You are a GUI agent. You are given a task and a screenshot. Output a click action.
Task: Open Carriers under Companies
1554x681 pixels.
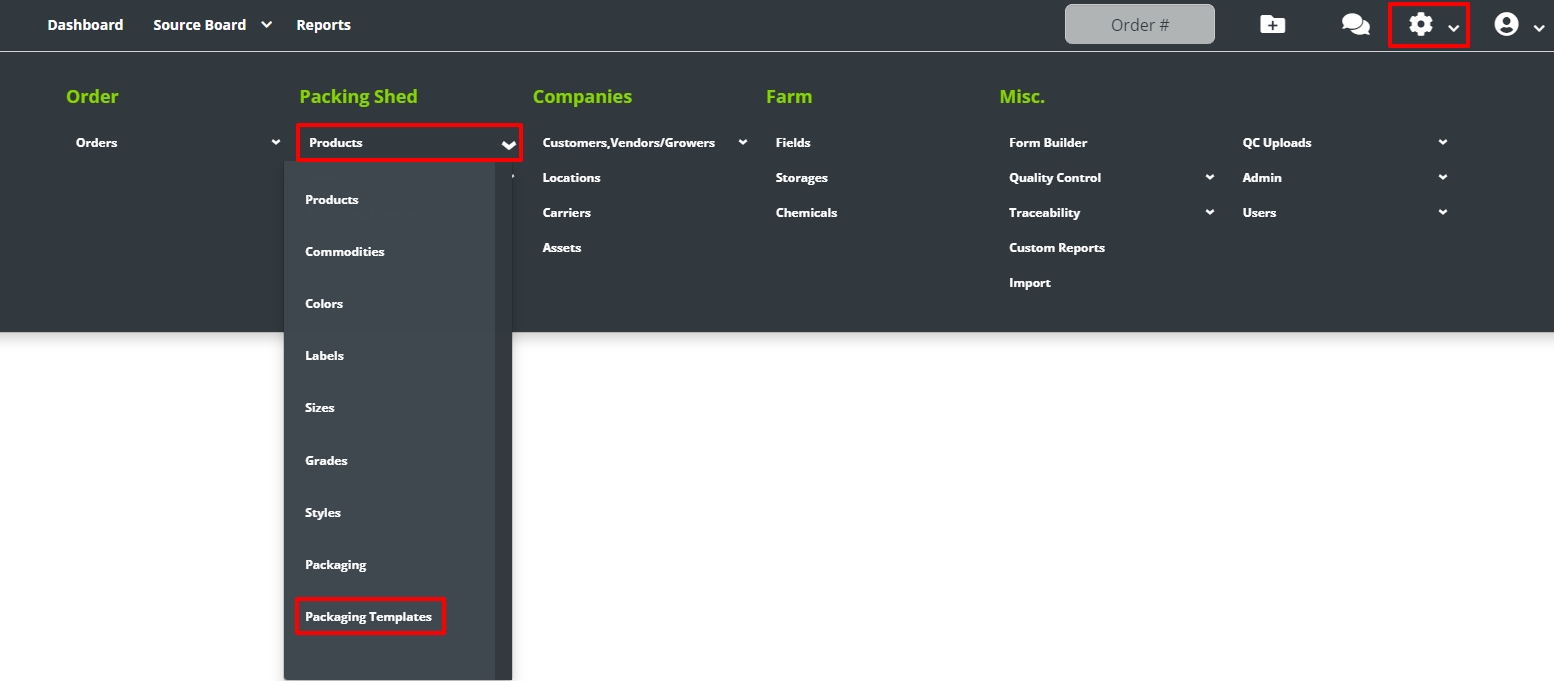coord(566,213)
